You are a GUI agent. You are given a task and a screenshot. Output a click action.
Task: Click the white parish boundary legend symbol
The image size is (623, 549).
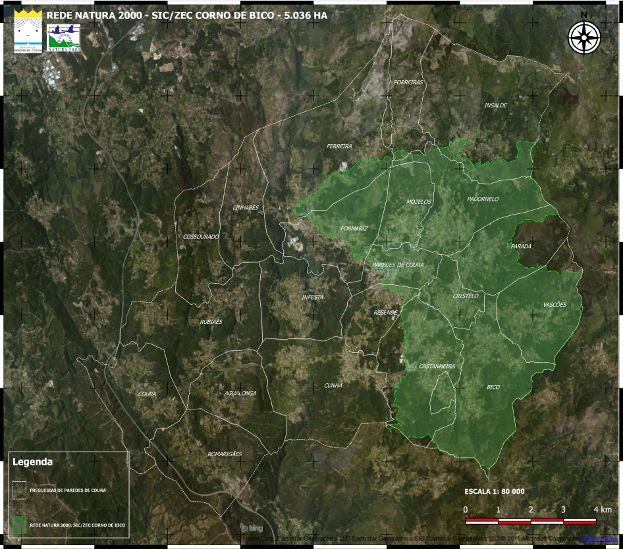point(19,490)
